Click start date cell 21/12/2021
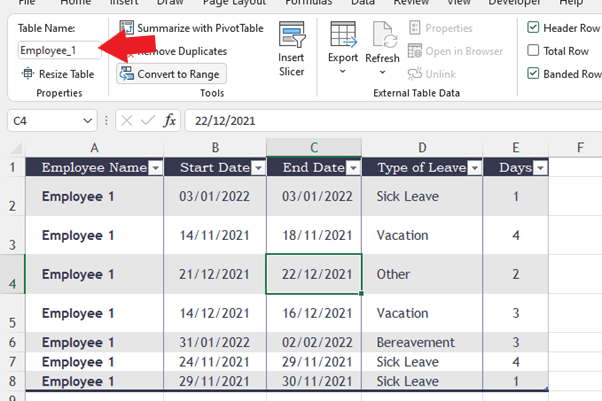Screen dimensions: 602x401 [x=215, y=274]
